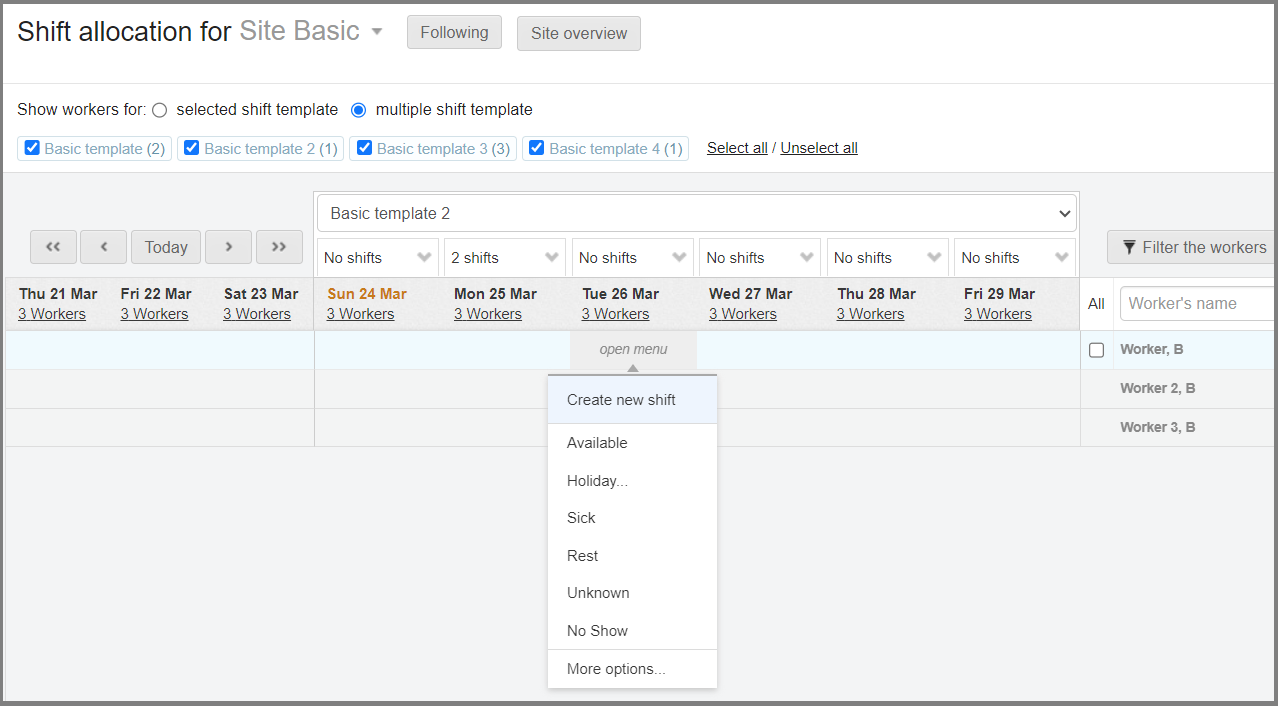Open the Site Basic dropdown caret
The height and width of the screenshot is (706, 1278).
(x=377, y=31)
